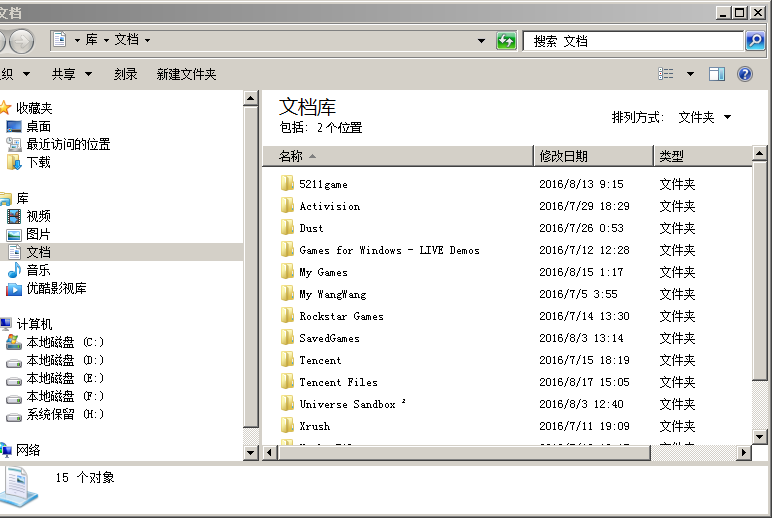Viewport: 772px width, 518px height.
Task: Click the search magnifier button
Action: (755, 40)
